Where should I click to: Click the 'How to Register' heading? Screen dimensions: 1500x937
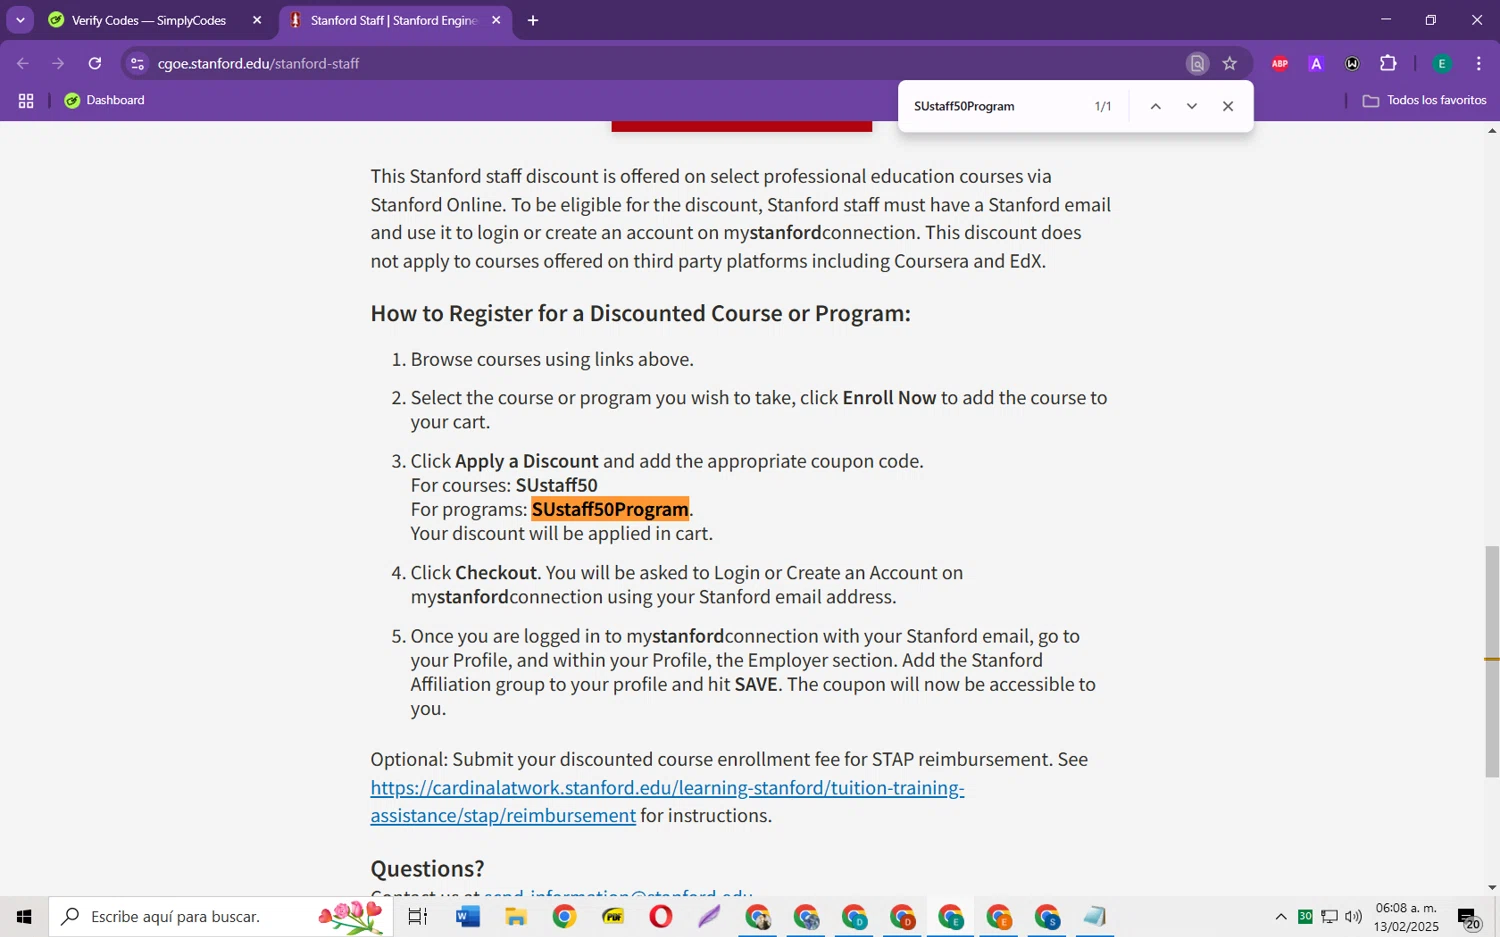[640, 313]
